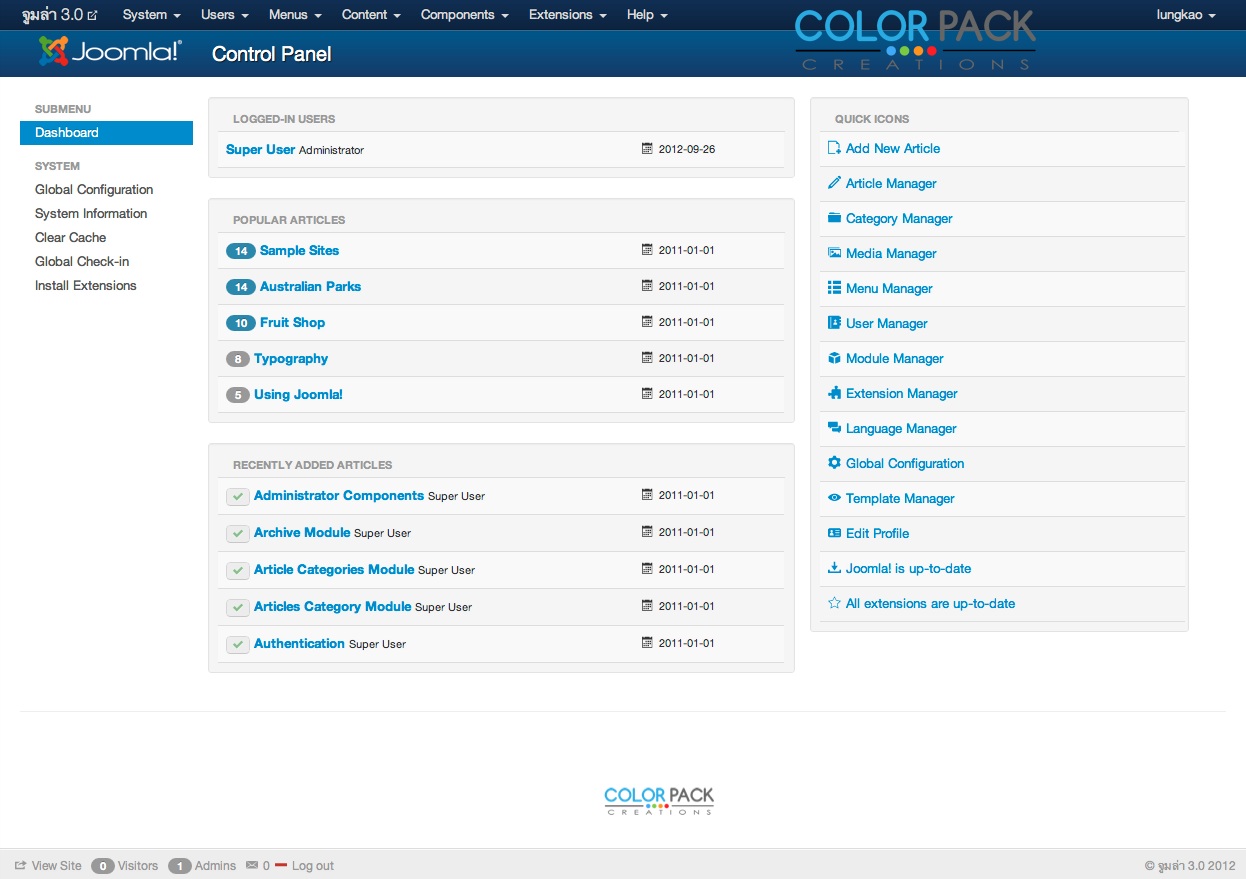Click Log out in the footer

pos(312,866)
